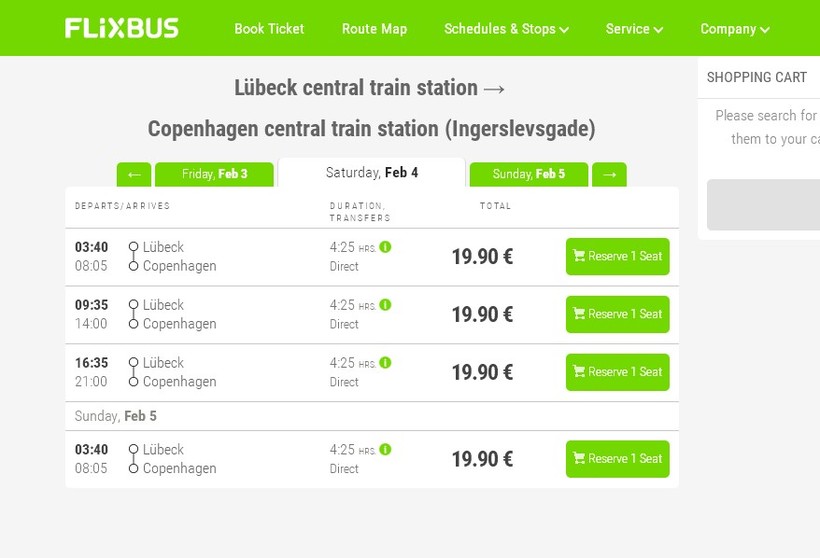Click the grey shopping cart button
Image resolution: width=820 pixels, height=558 pixels.
point(764,205)
